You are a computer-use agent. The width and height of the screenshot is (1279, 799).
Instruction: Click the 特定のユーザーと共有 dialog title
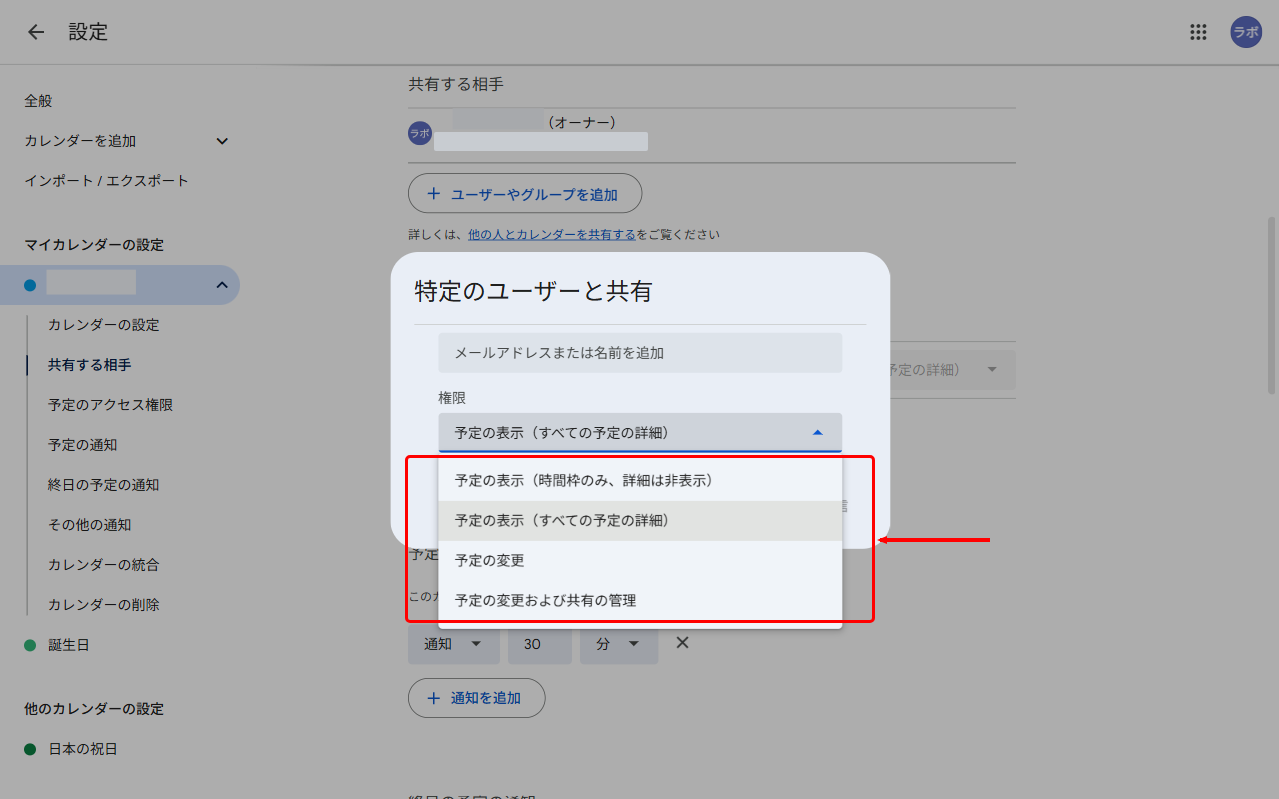tap(533, 292)
